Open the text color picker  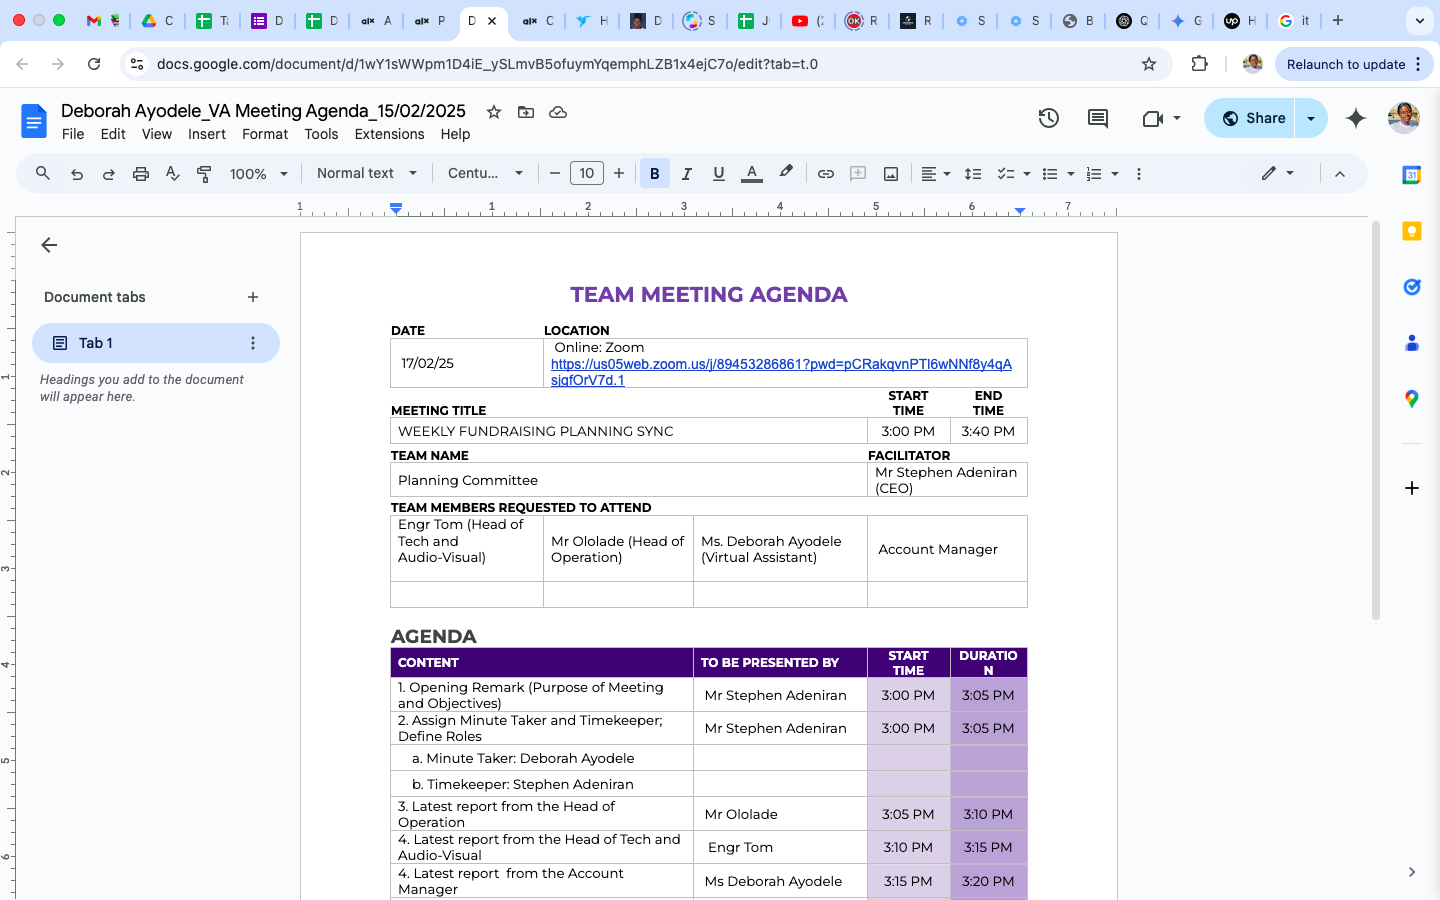(752, 174)
